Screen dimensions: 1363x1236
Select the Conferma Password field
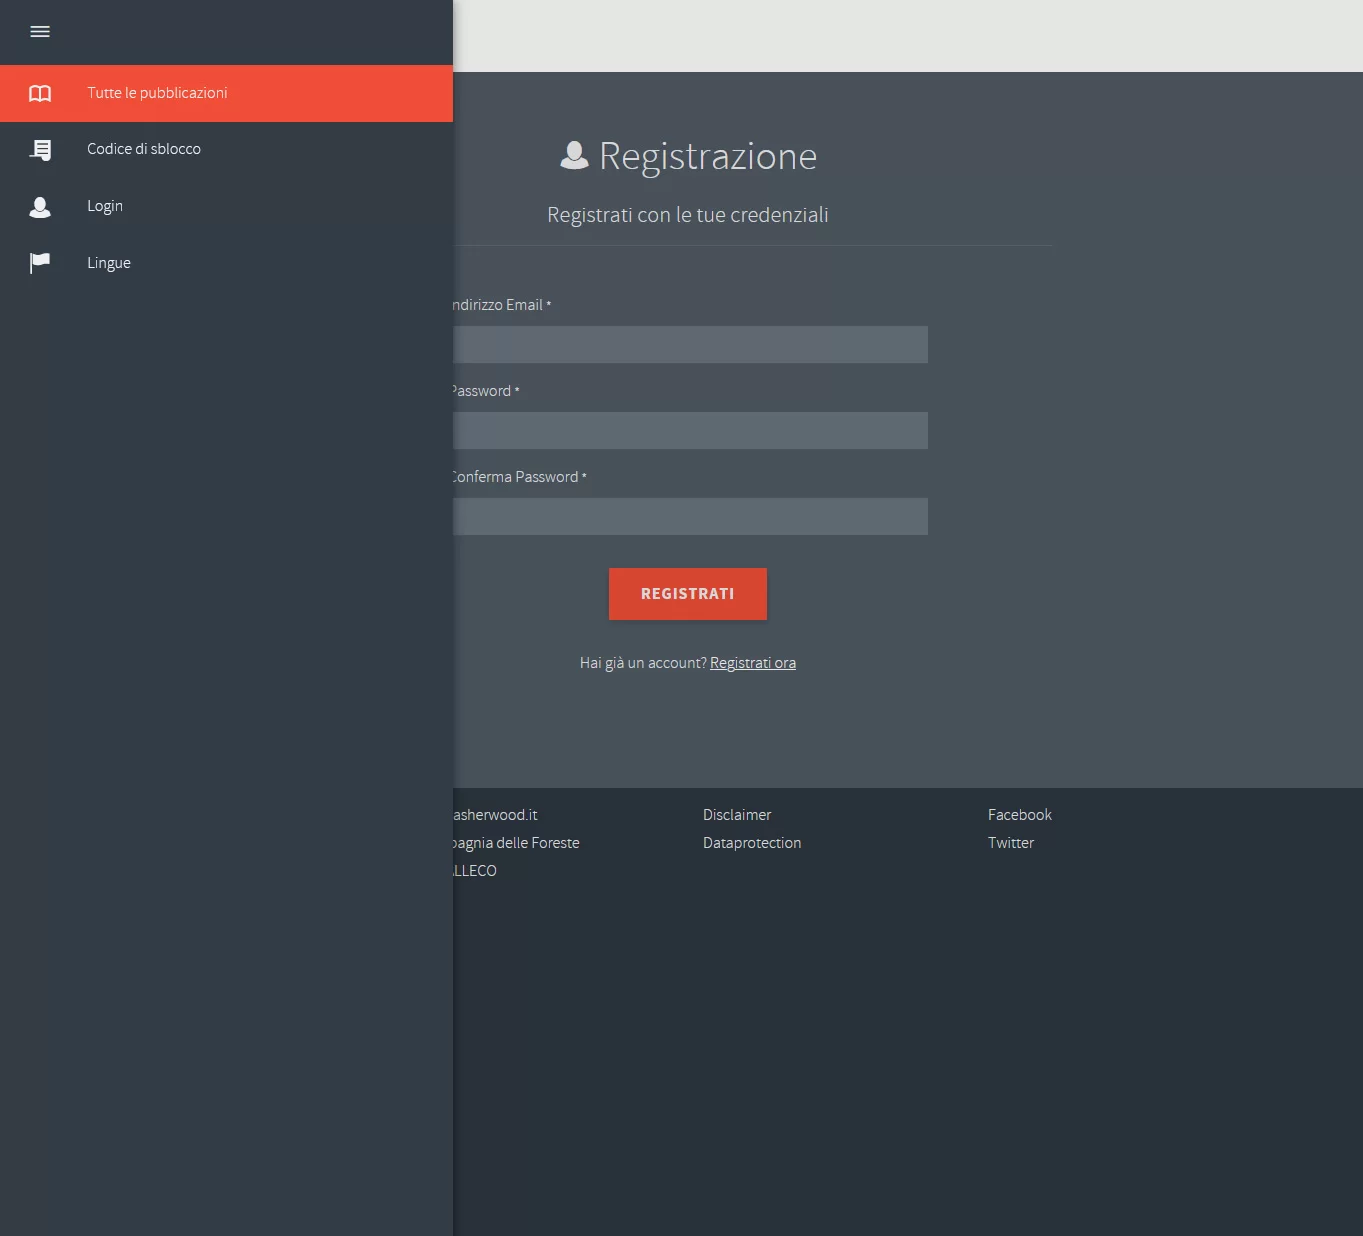pos(690,517)
